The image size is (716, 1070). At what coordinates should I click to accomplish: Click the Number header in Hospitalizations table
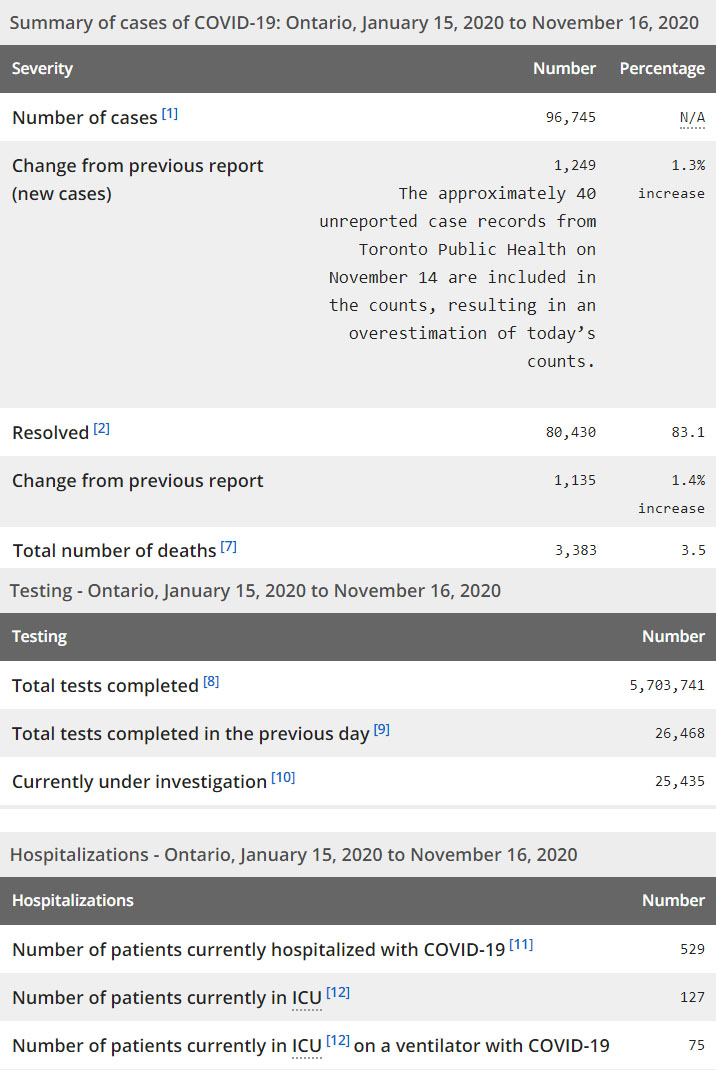pyautogui.click(x=673, y=901)
